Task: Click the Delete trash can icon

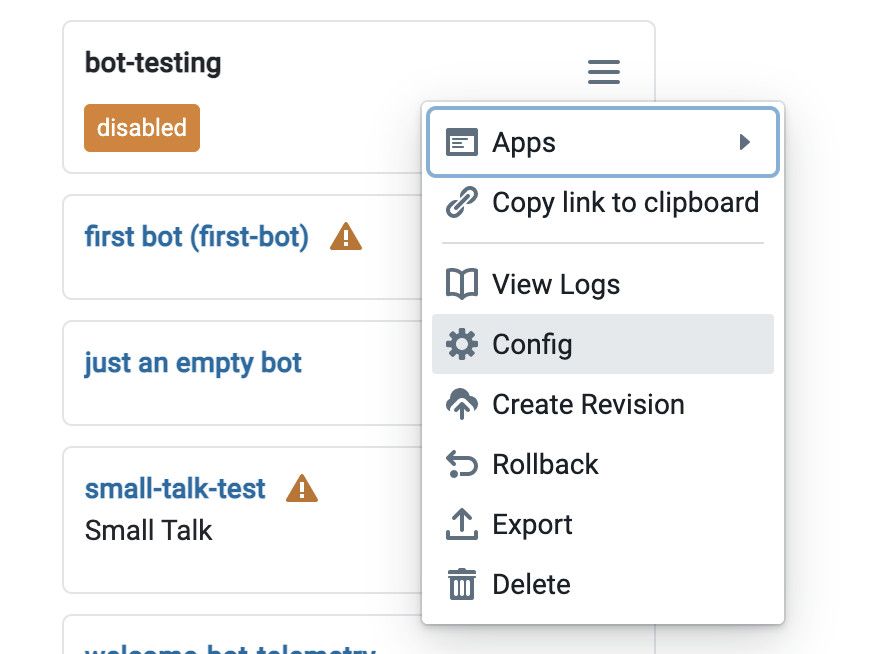Action: click(x=461, y=585)
